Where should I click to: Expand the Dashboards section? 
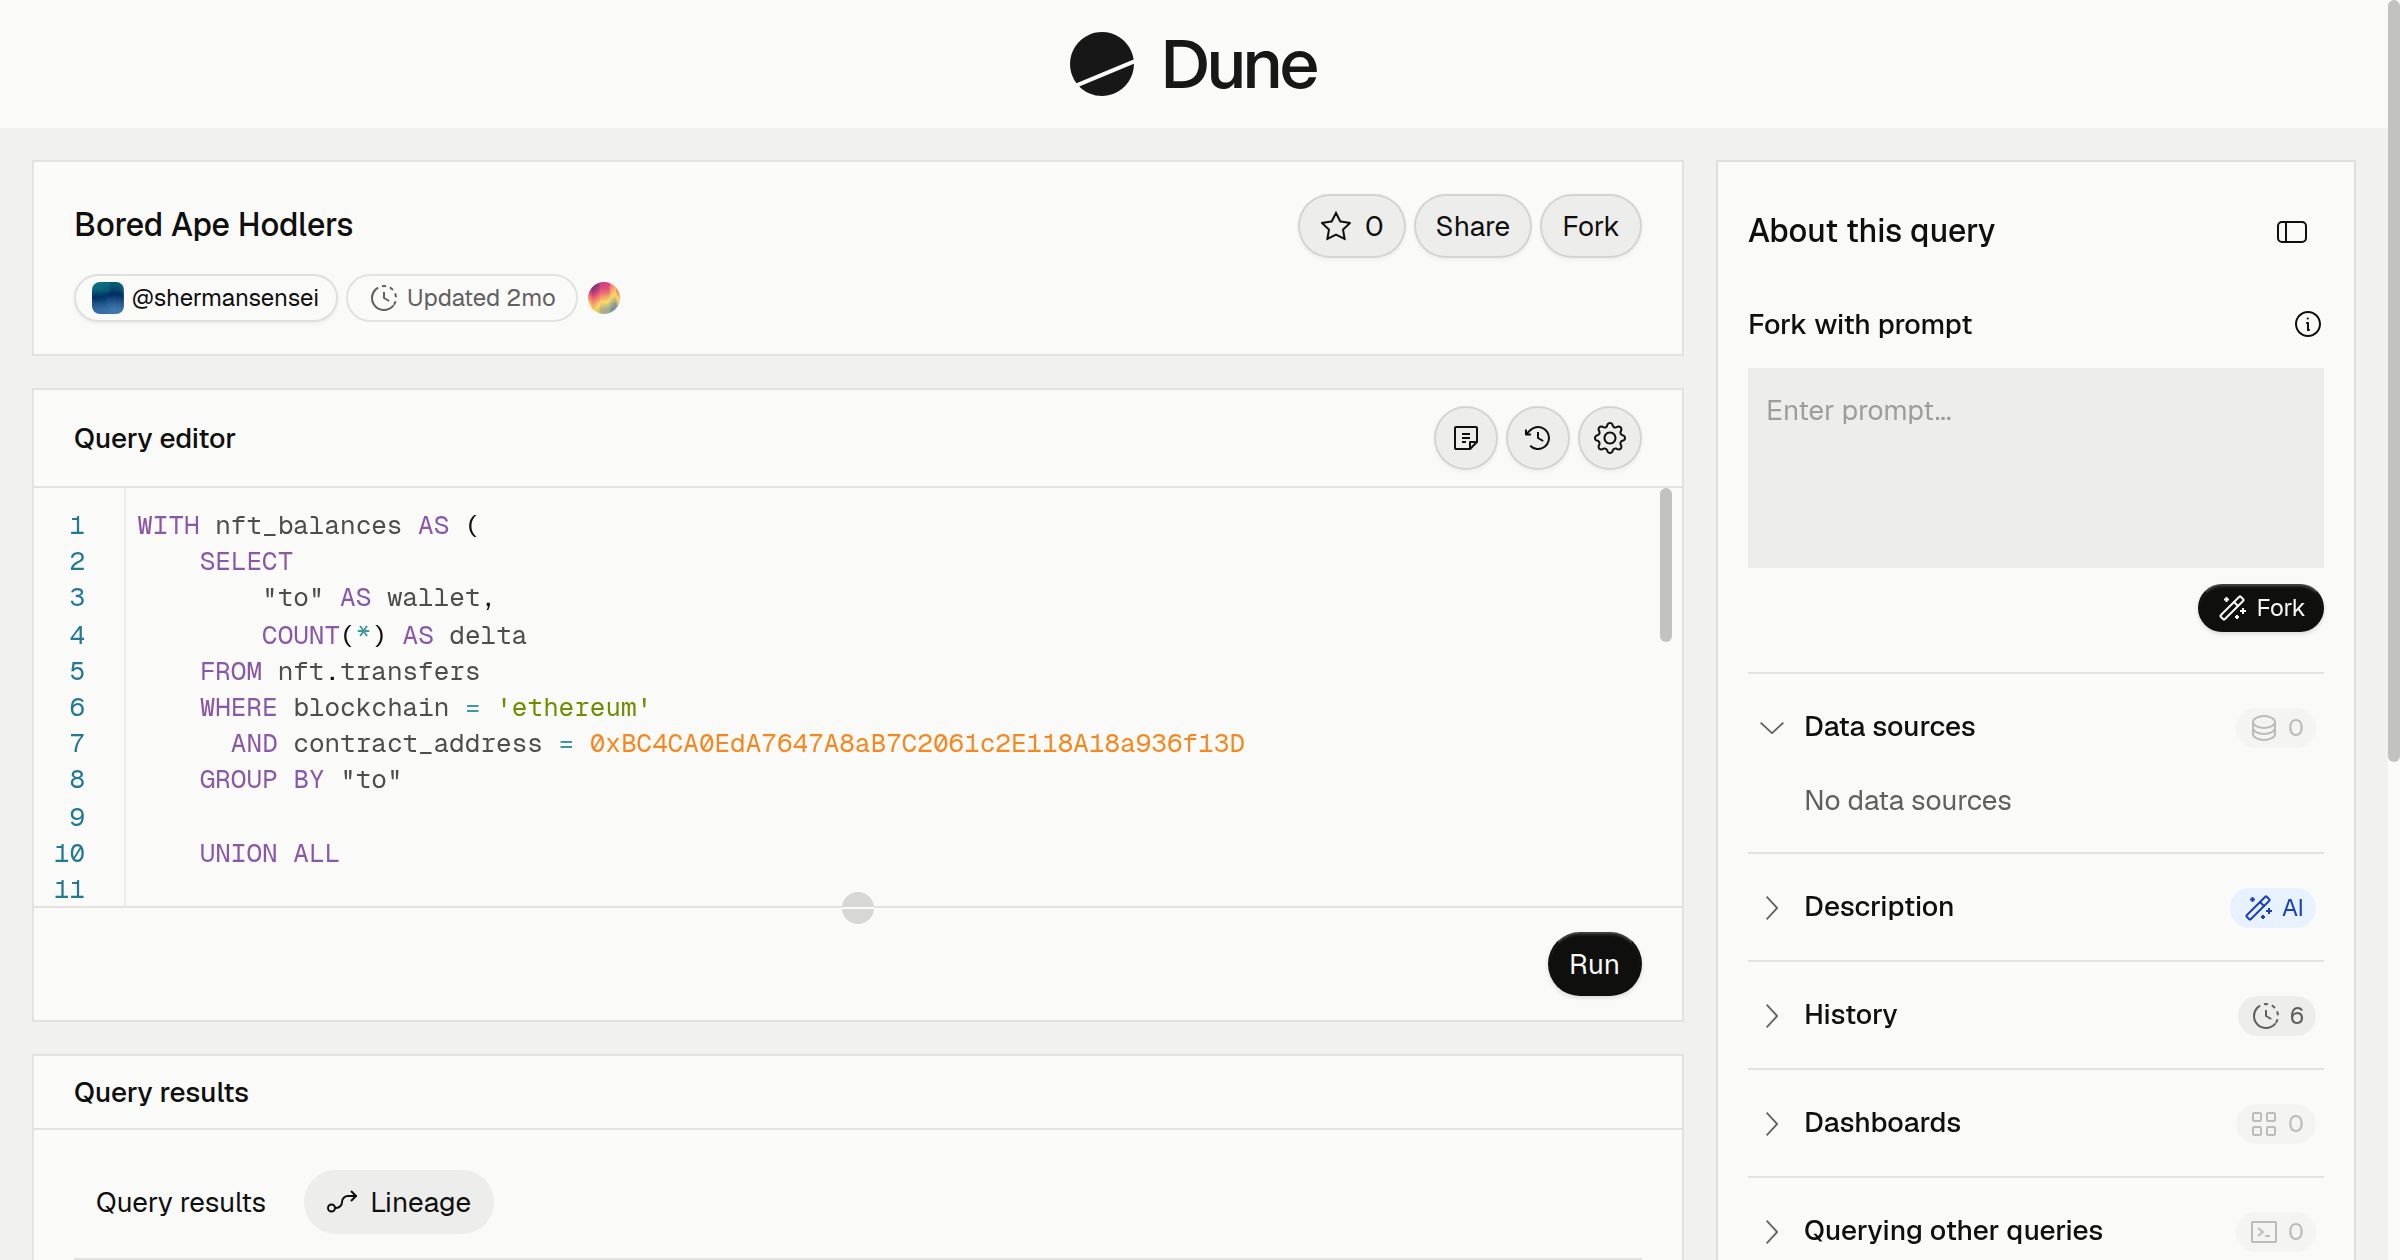1771,1123
